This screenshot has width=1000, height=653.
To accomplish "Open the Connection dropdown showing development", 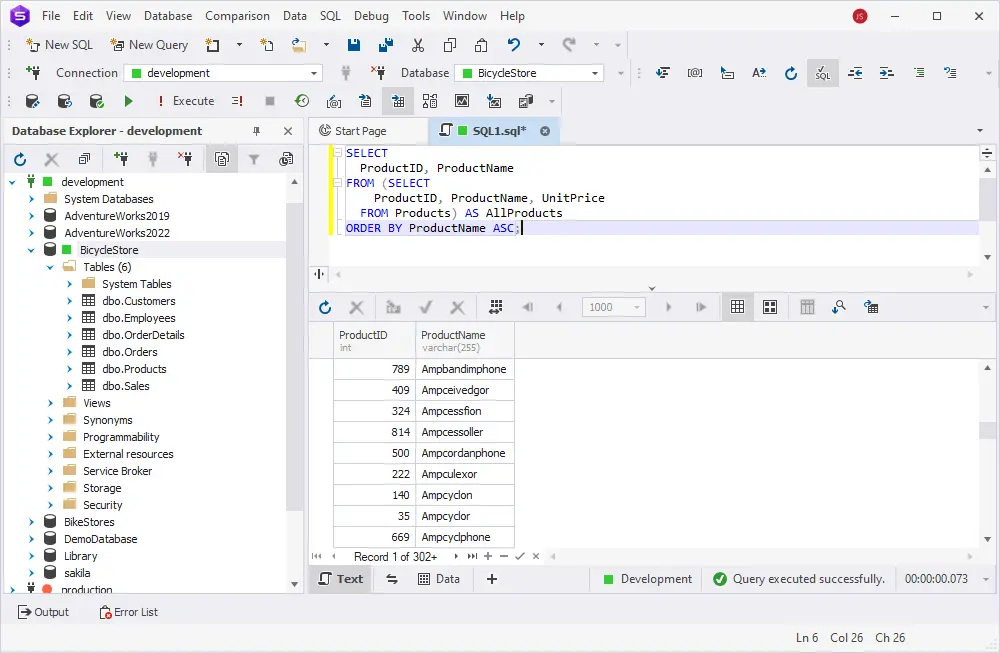I will [x=313, y=73].
